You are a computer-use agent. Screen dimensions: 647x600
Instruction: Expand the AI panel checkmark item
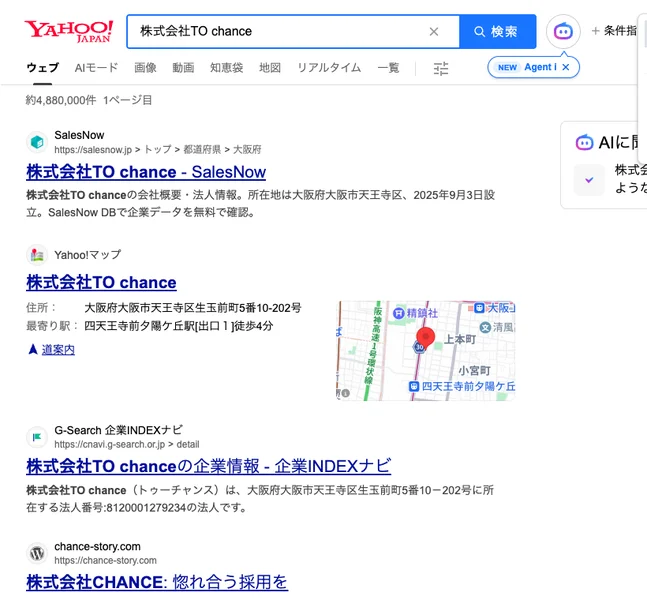pos(589,180)
